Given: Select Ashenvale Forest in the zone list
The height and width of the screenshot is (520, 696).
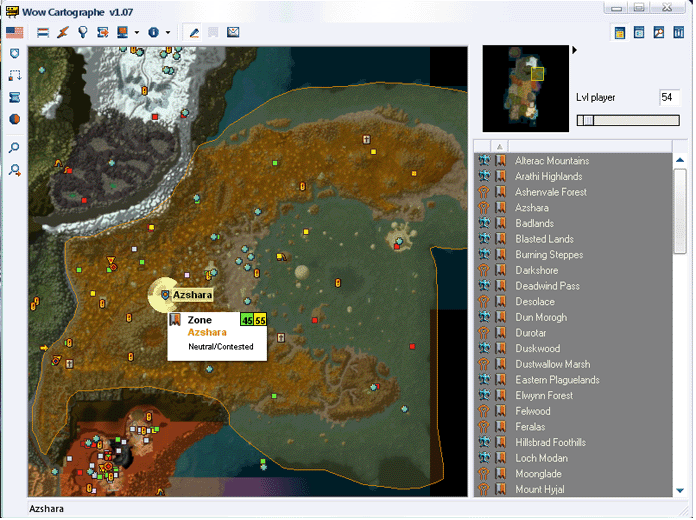Looking at the screenshot, I should coord(550,192).
